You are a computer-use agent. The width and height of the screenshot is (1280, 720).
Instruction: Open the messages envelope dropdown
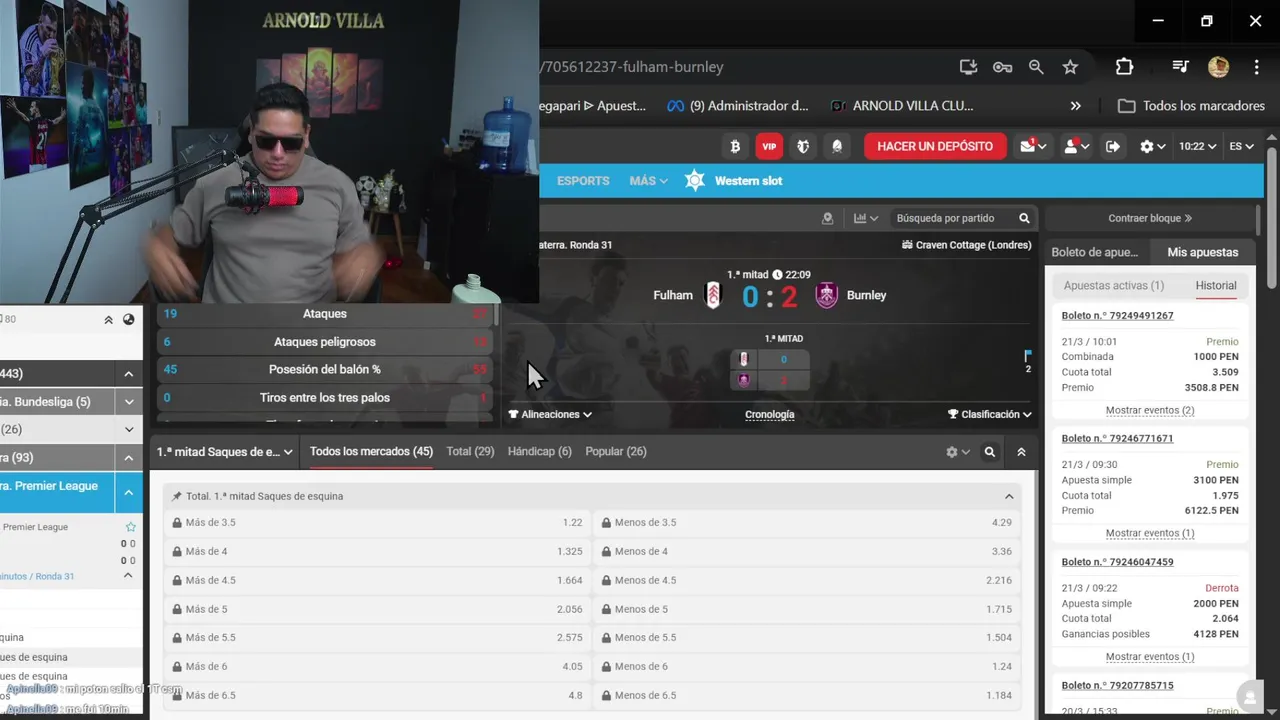pos(1033,146)
